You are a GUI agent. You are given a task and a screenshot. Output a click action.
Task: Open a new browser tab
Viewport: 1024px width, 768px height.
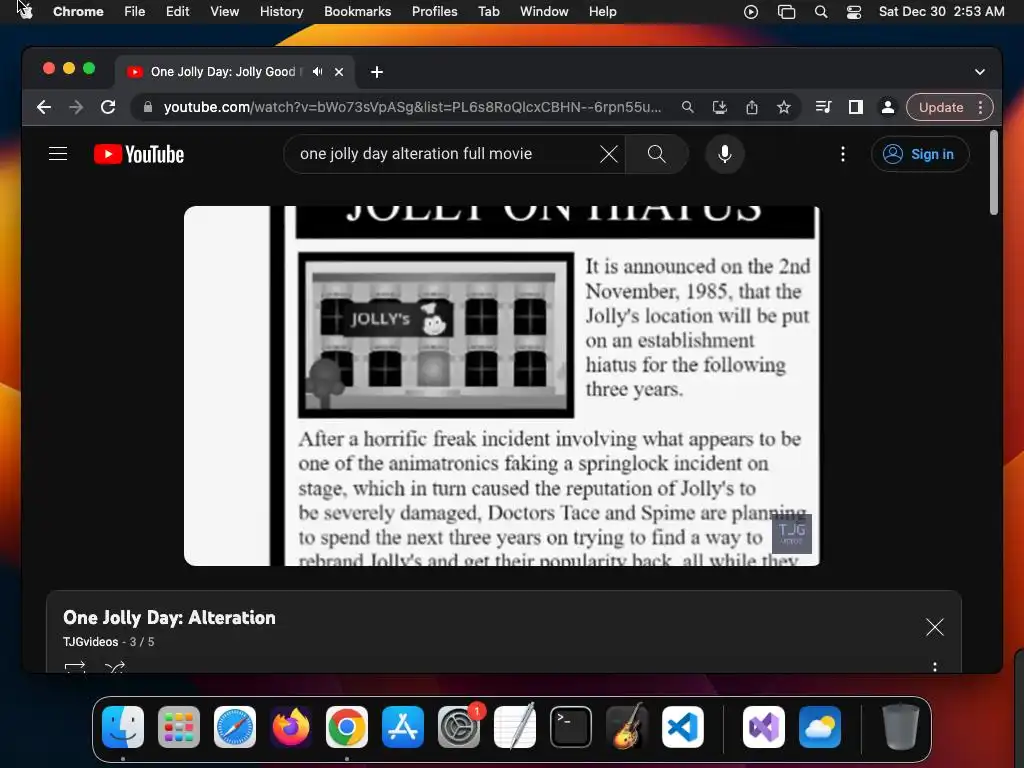pyautogui.click(x=377, y=72)
